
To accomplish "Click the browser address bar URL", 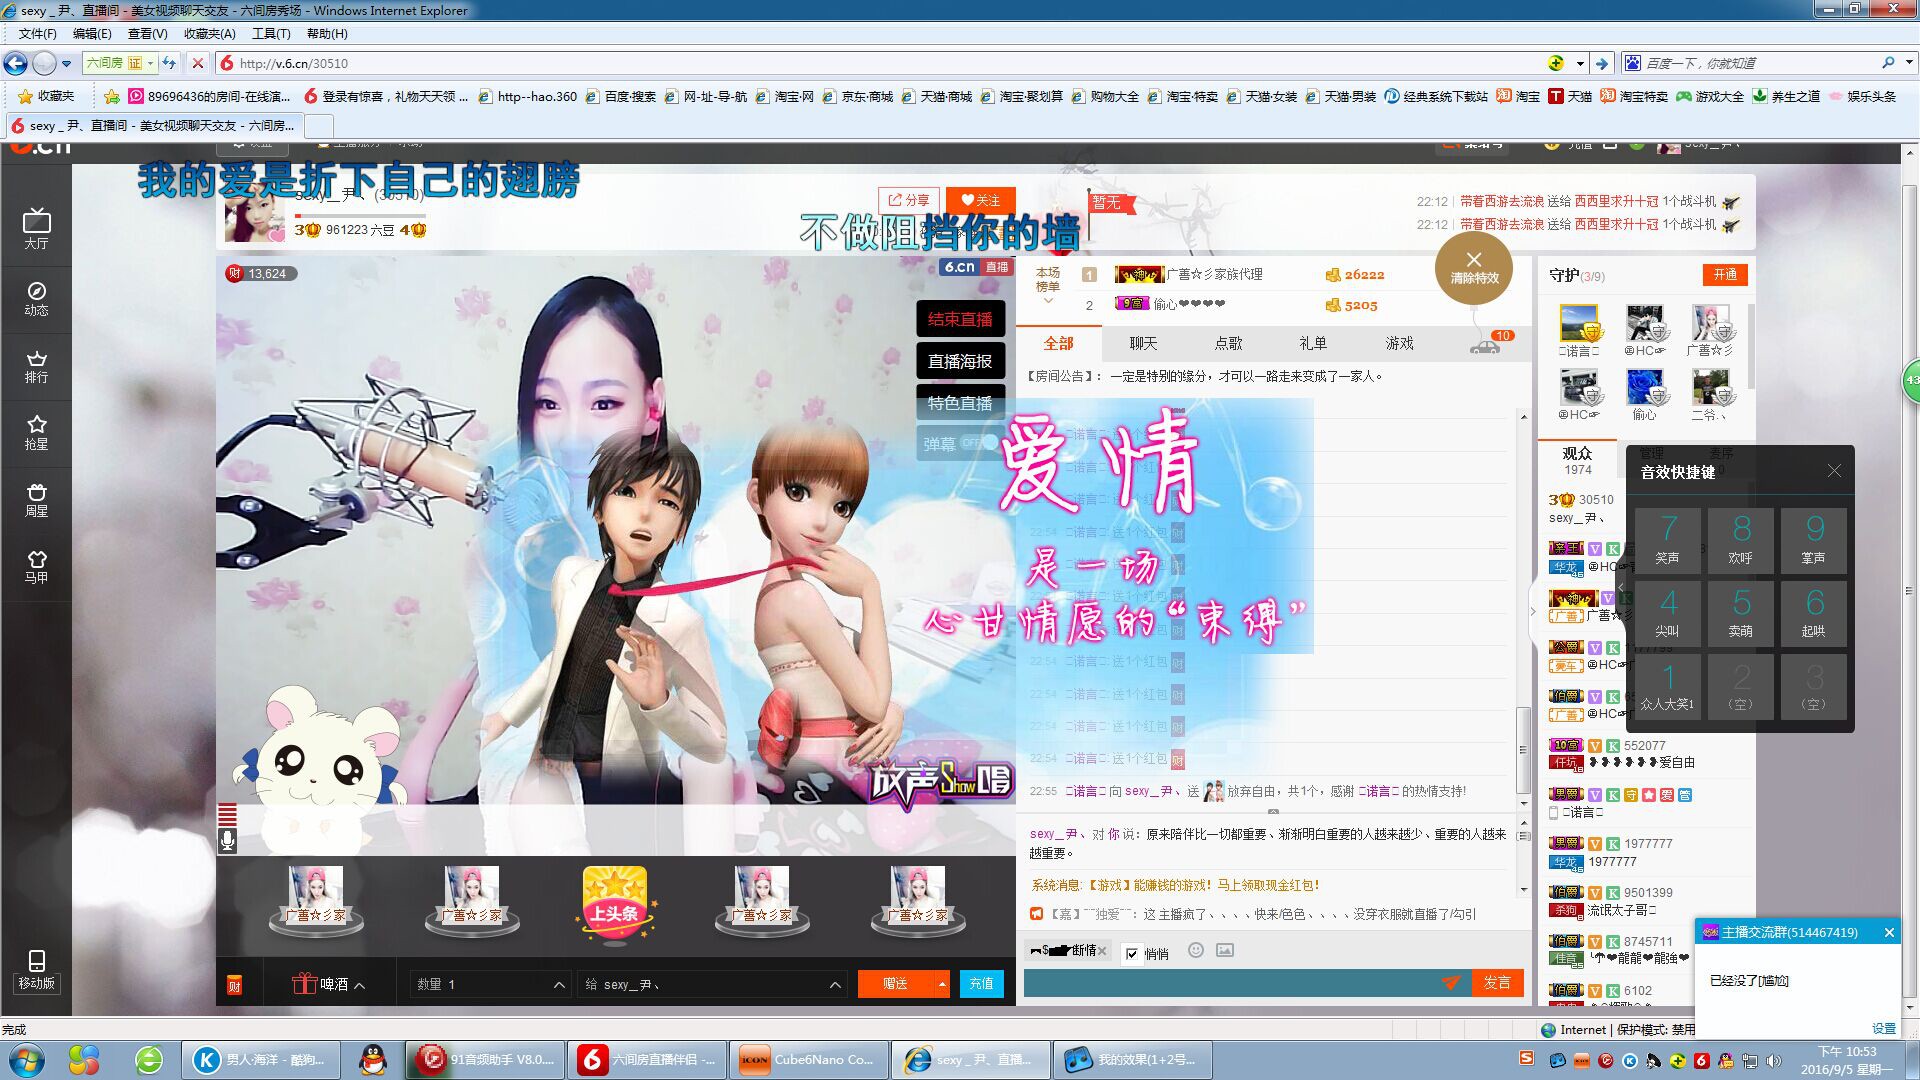I will pyautogui.click(x=294, y=63).
